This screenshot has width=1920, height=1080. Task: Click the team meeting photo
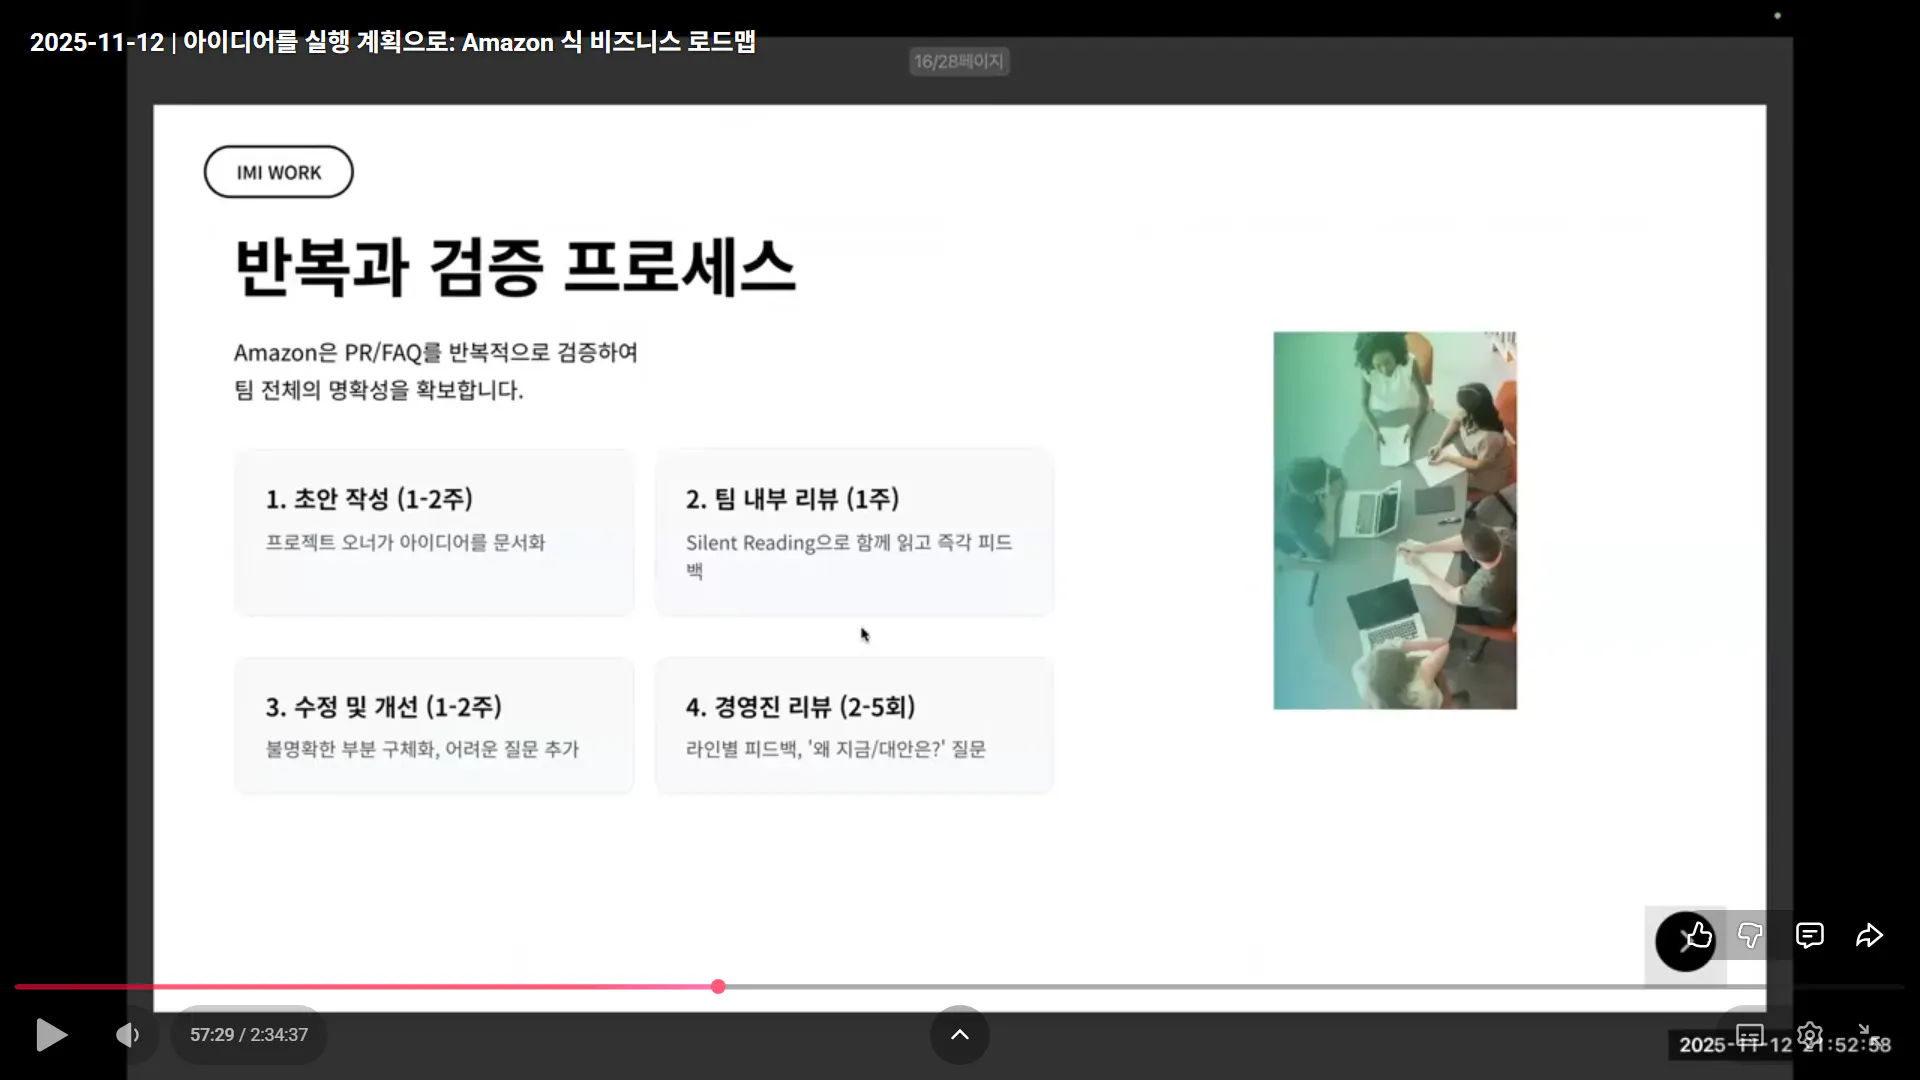click(1394, 520)
